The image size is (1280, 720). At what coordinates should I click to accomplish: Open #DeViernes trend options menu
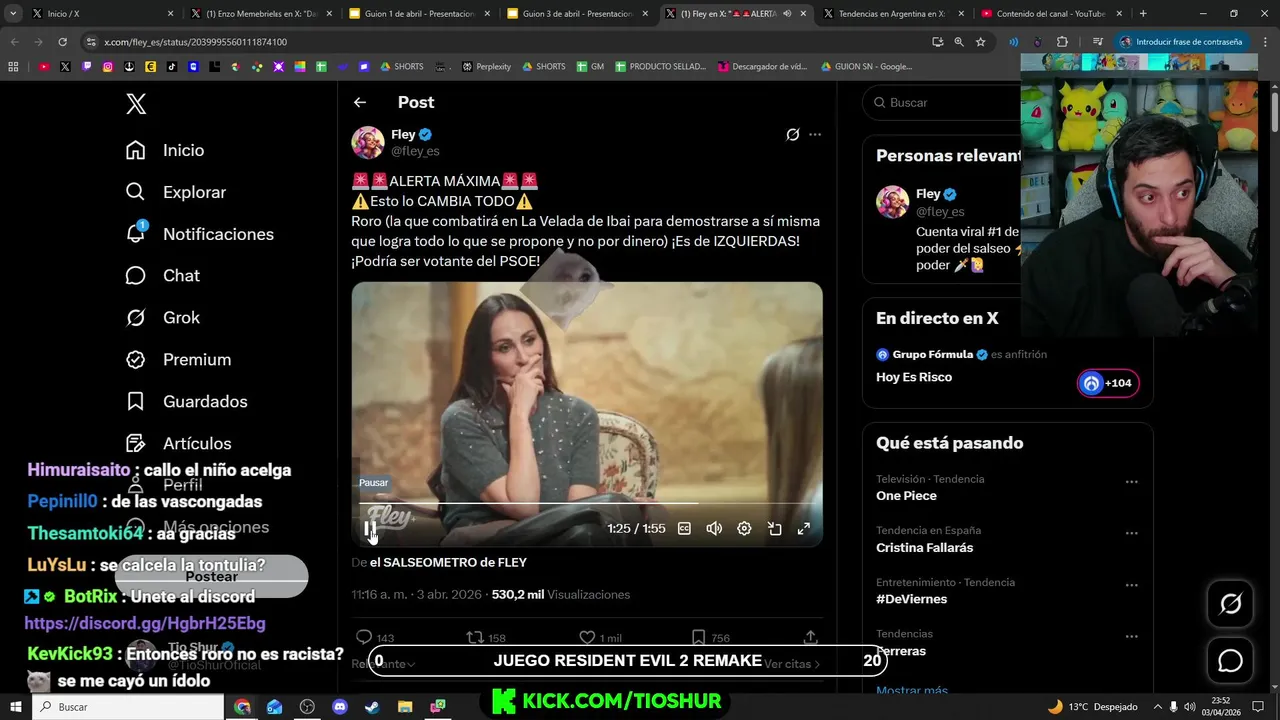[x=1131, y=585]
